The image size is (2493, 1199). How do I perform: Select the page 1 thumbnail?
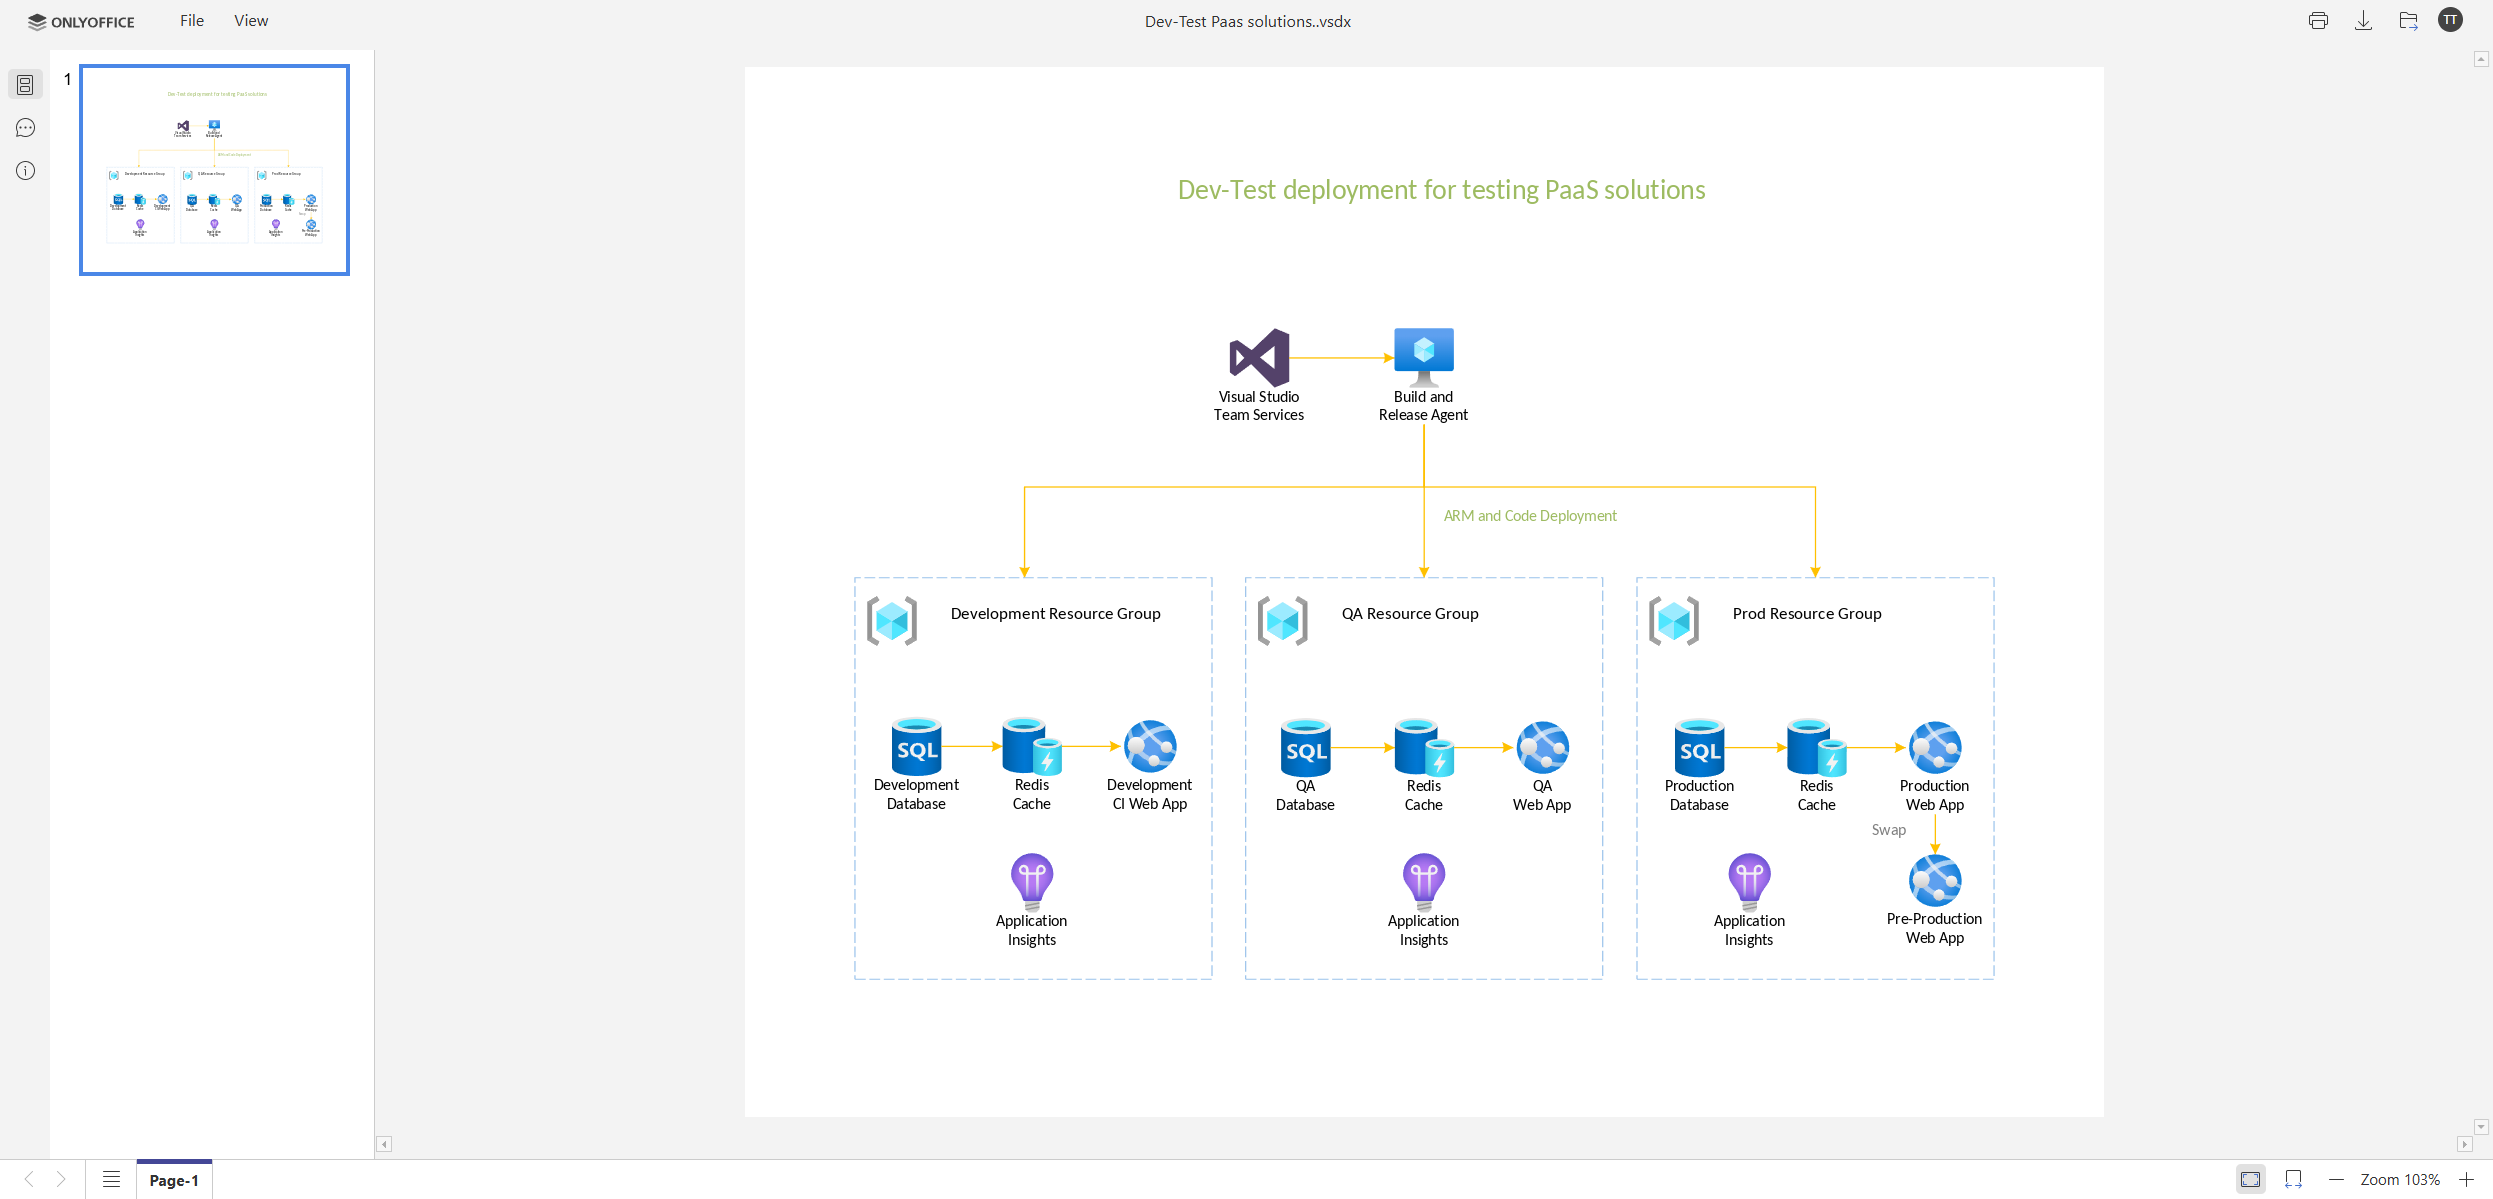[214, 168]
